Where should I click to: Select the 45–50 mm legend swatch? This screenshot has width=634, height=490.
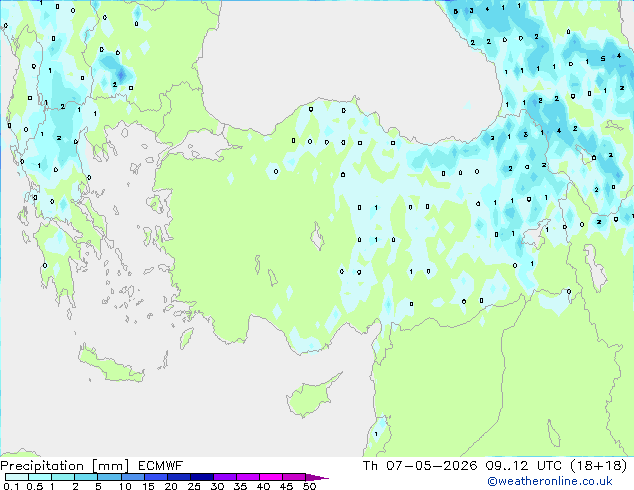point(294,477)
